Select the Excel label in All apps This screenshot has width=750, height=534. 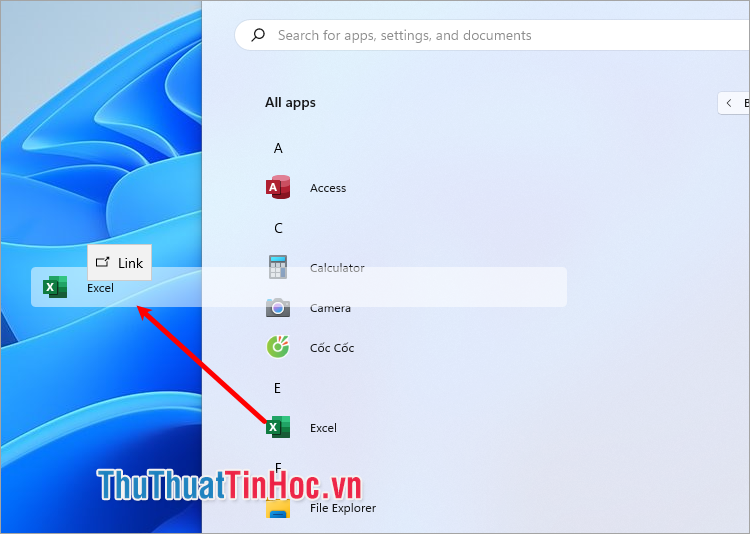[323, 428]
